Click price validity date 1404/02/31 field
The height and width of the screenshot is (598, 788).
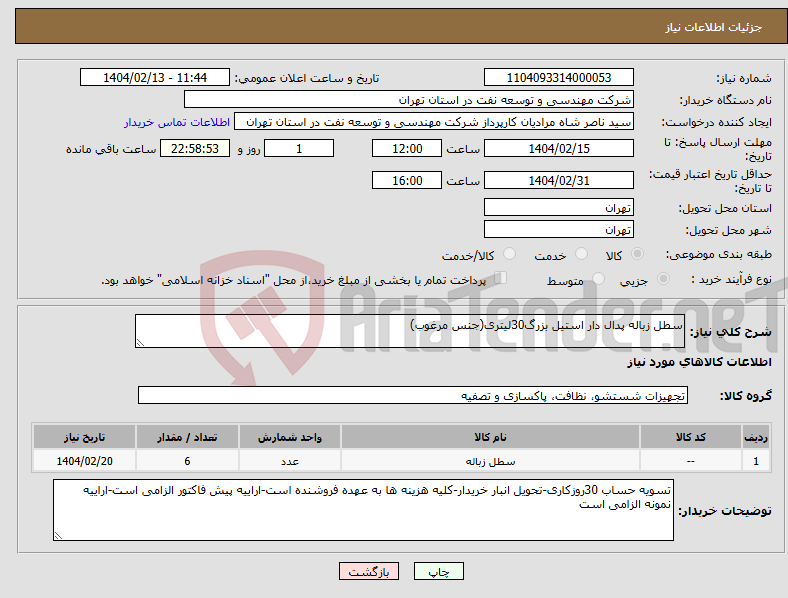click(558, 180)
